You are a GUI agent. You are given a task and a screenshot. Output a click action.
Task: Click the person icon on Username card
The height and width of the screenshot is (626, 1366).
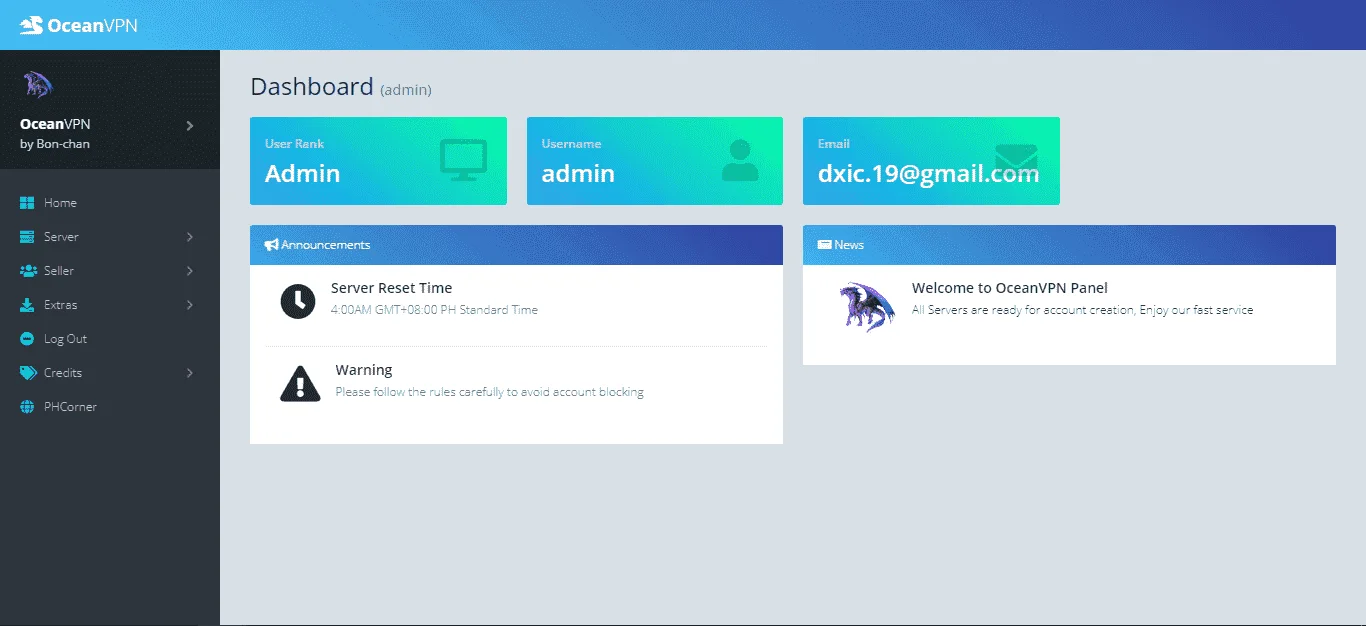[740, 160]
